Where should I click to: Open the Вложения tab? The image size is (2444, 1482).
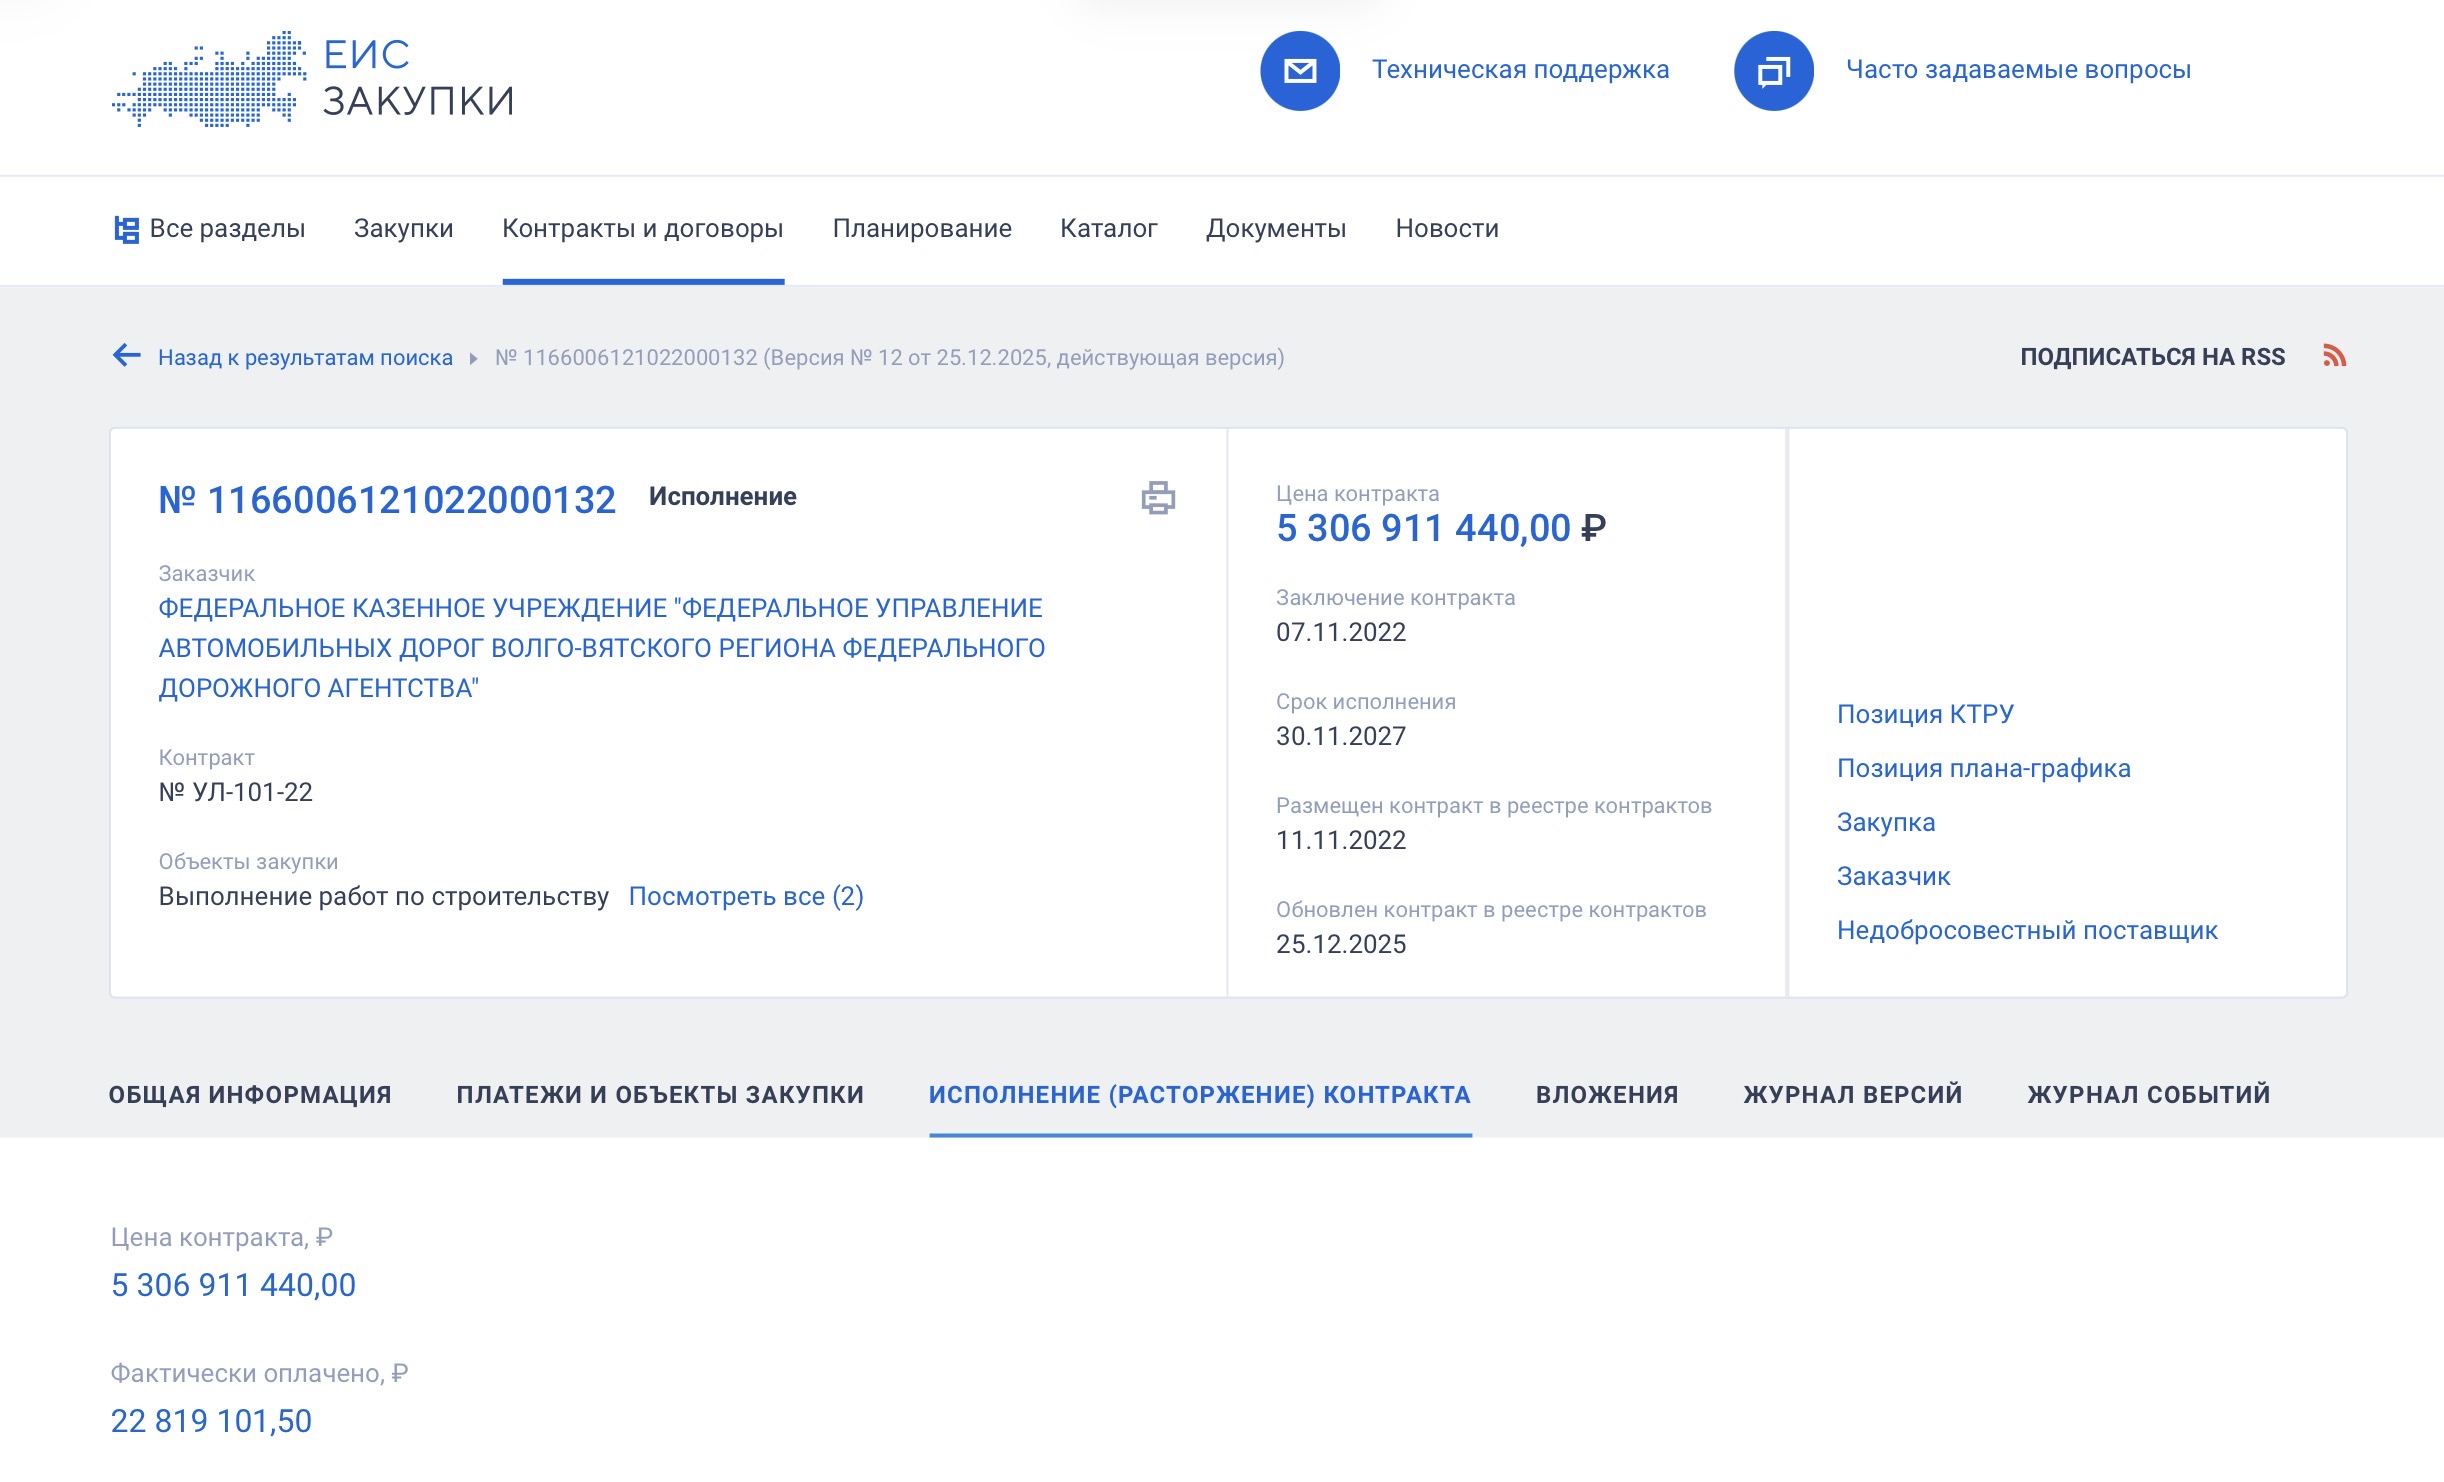tap(1606, 1094)
